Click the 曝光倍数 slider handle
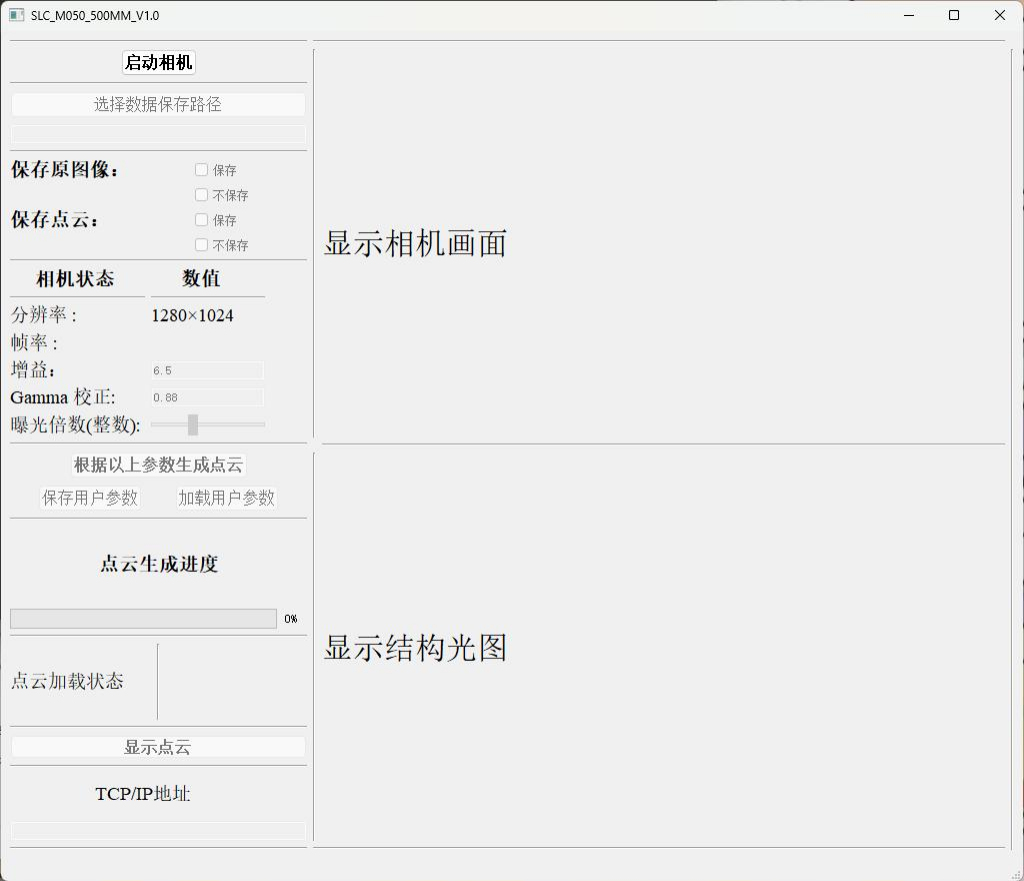The width and height of the screenshot is (1024, 881). pyautogui.click(x=193, y=425)
